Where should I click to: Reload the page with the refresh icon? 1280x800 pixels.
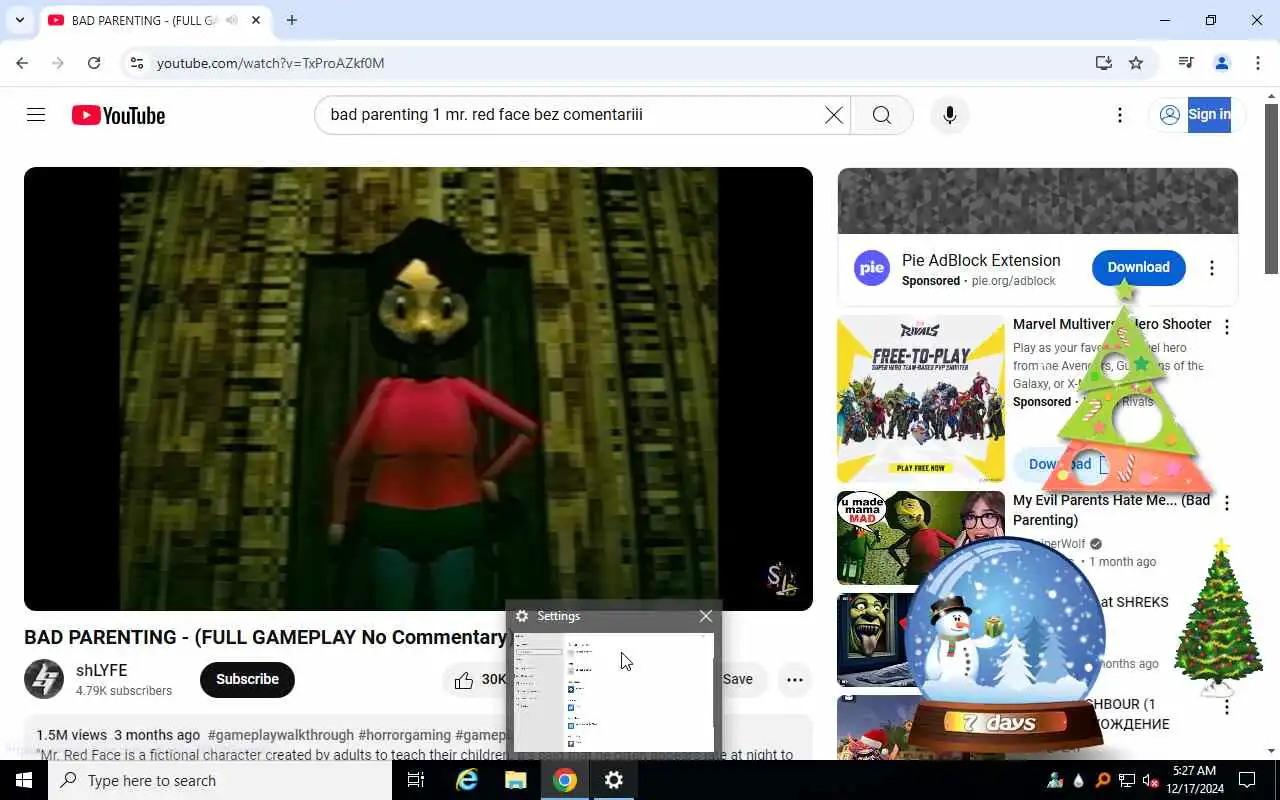click(x=94, y=63)
